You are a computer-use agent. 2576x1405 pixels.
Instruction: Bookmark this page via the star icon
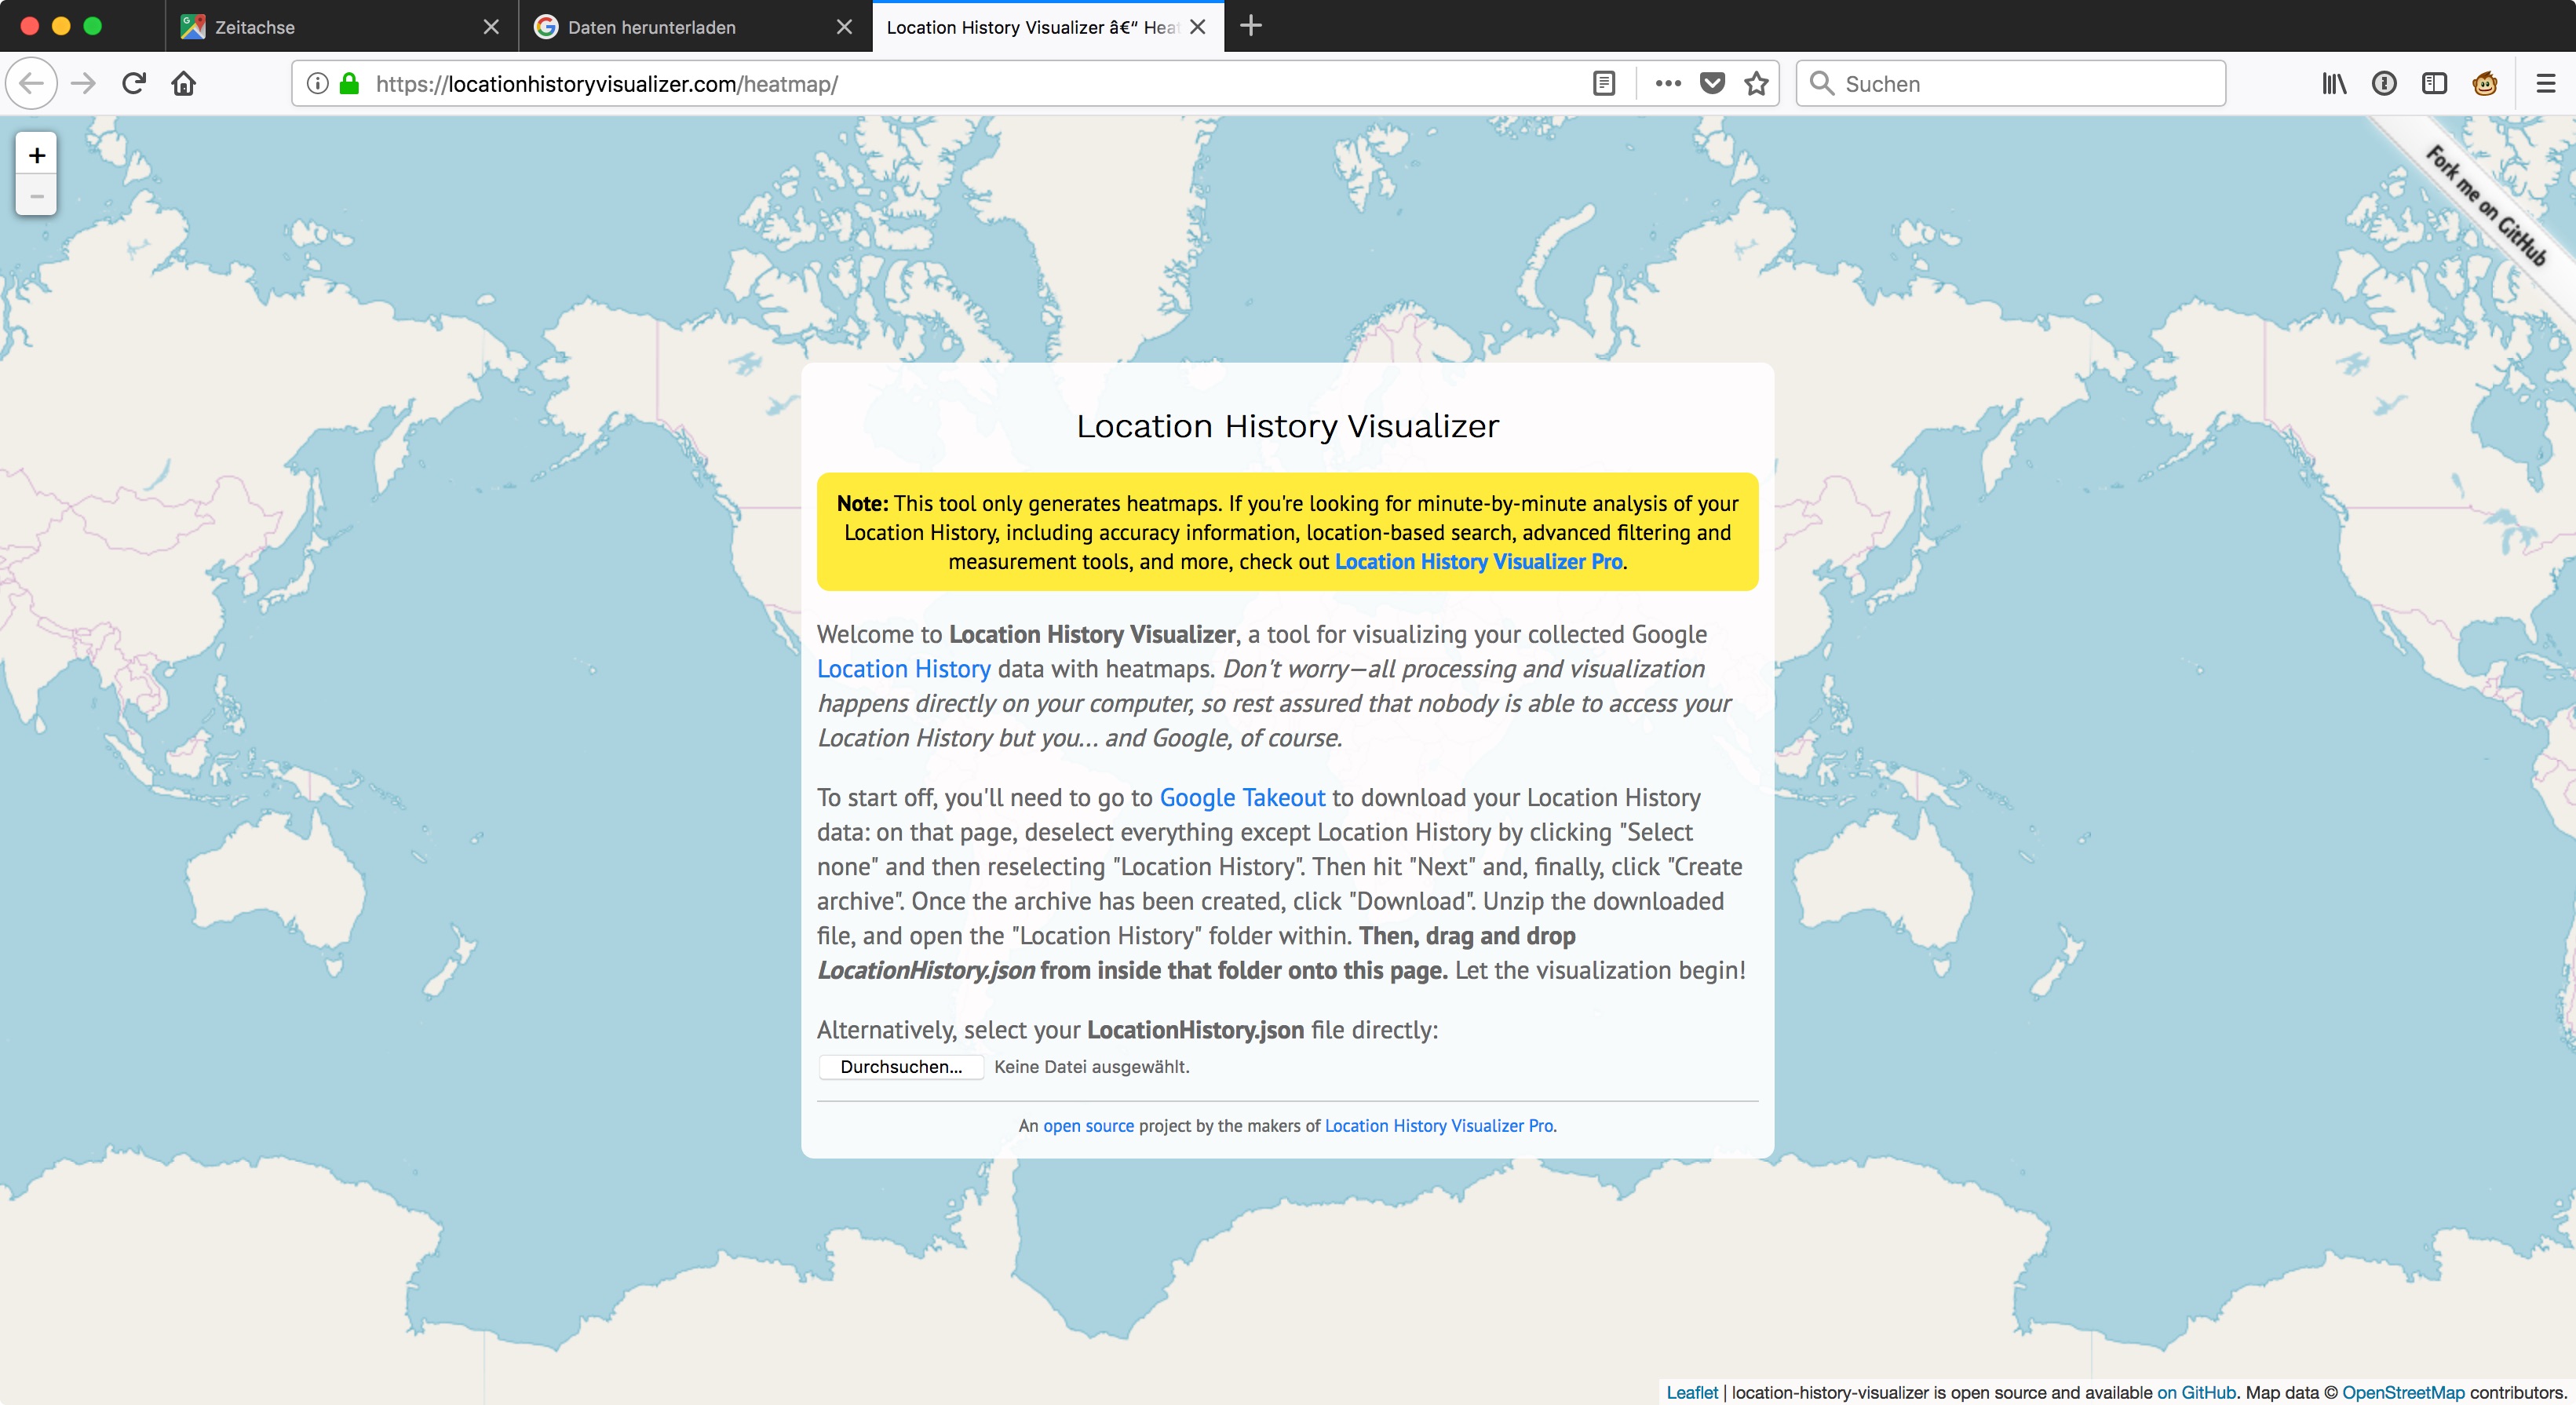point(1756,83)
